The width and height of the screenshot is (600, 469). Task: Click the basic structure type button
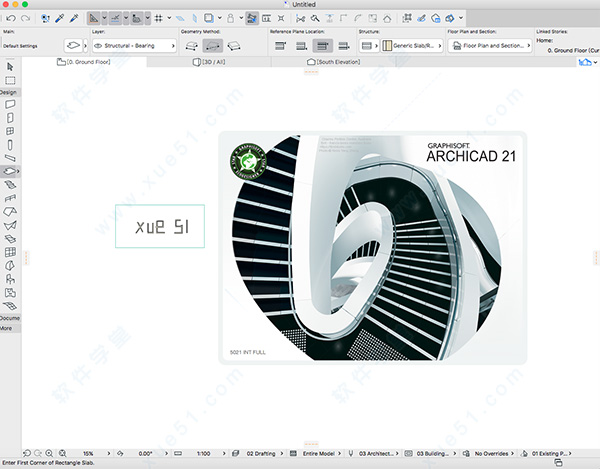click(x=369, y=46)
